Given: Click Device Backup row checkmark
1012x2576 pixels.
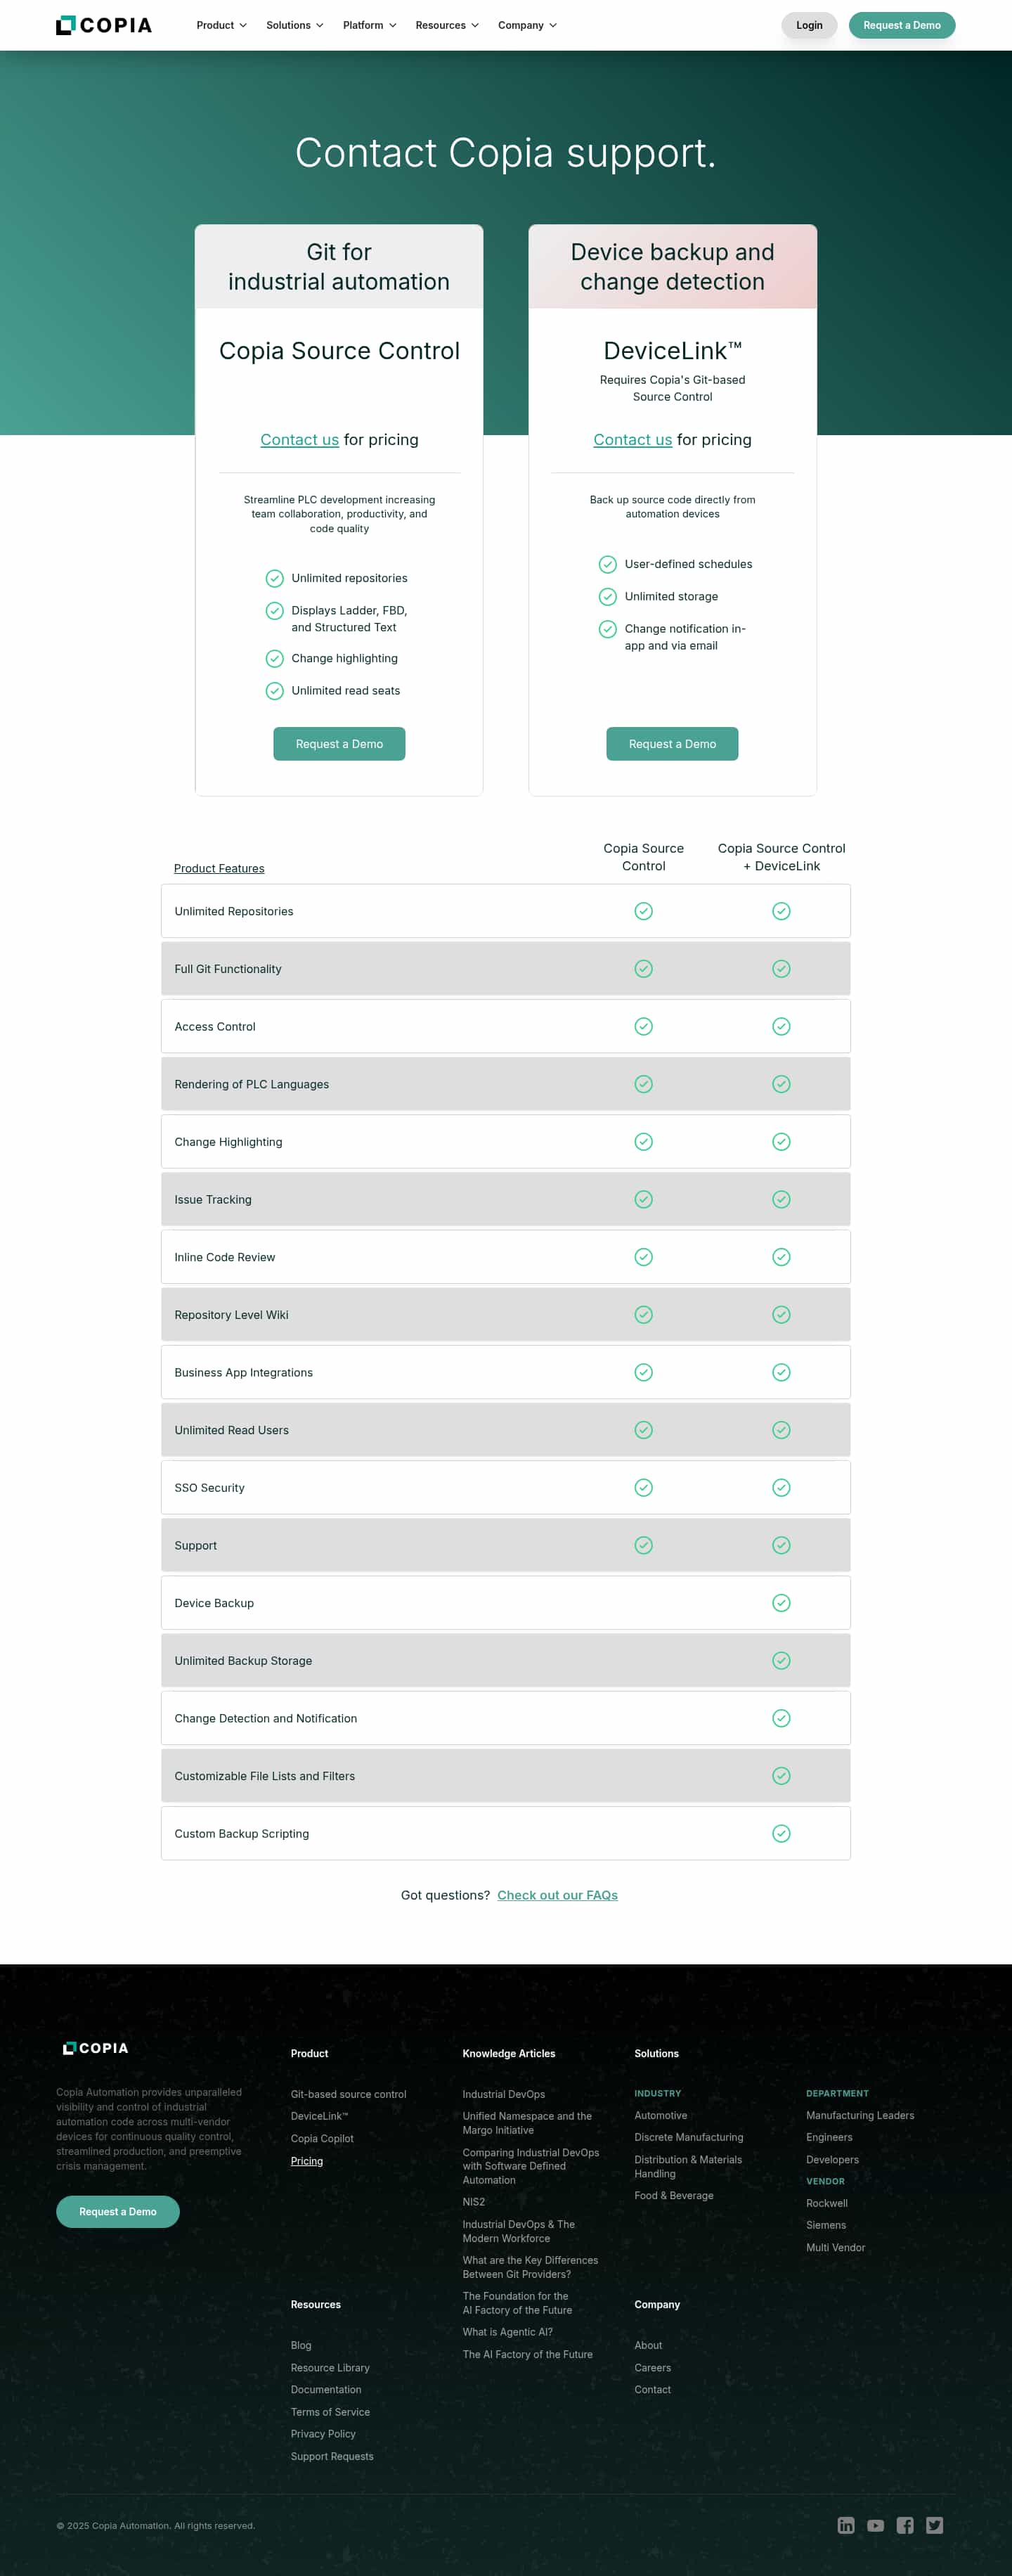Looking at the screenshot, I should coord(781,1603).
